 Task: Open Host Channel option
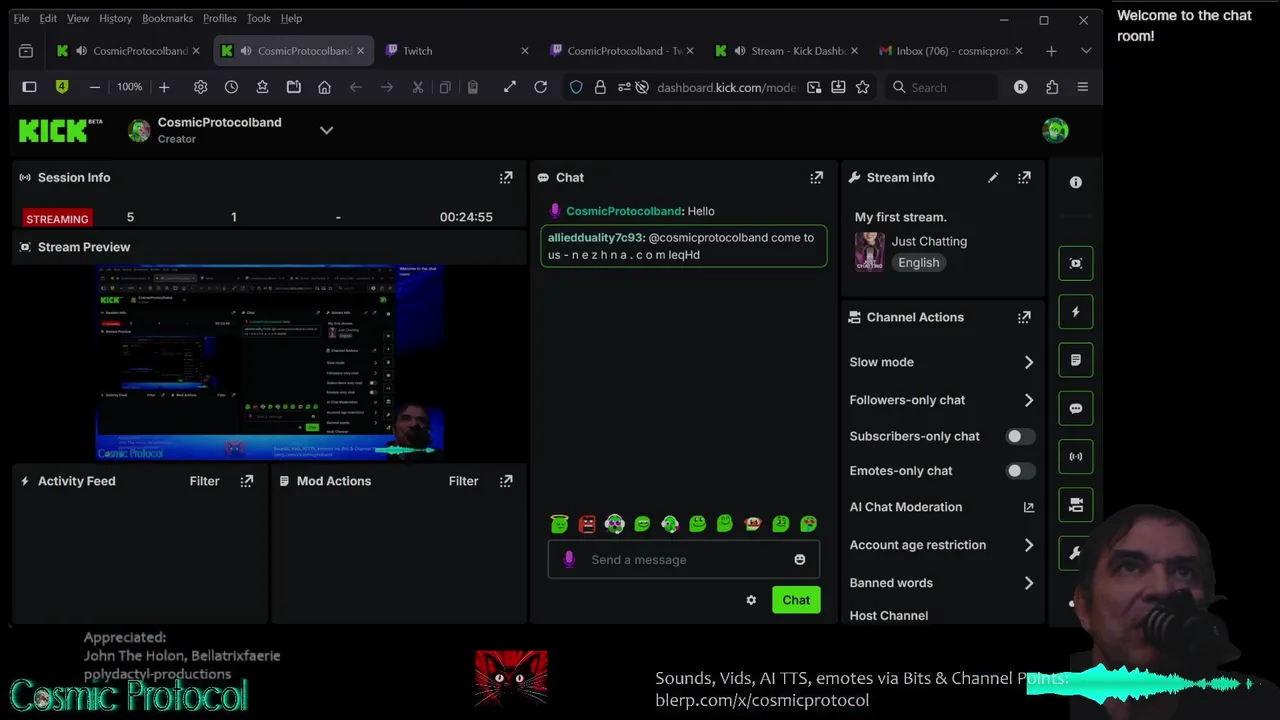(x=889, y=616)
